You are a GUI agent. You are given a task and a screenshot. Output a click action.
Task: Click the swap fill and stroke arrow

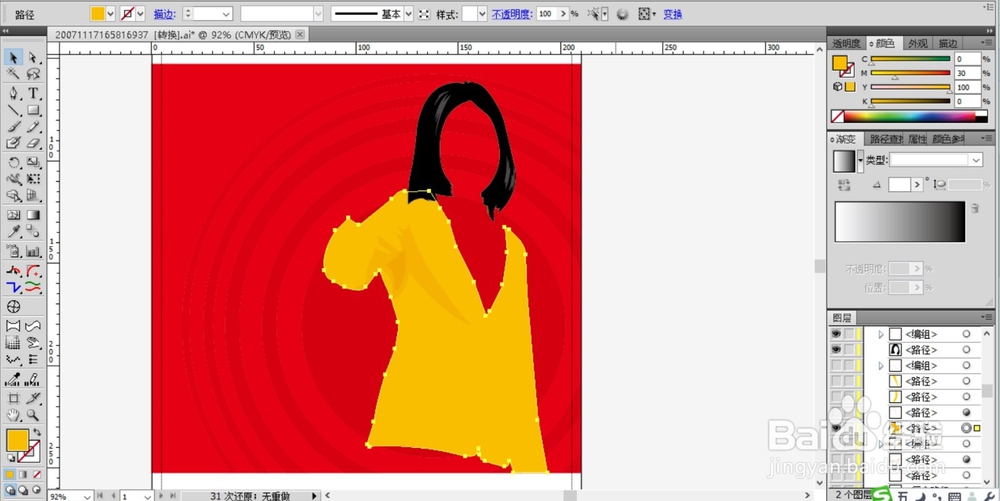coord(37,433)
